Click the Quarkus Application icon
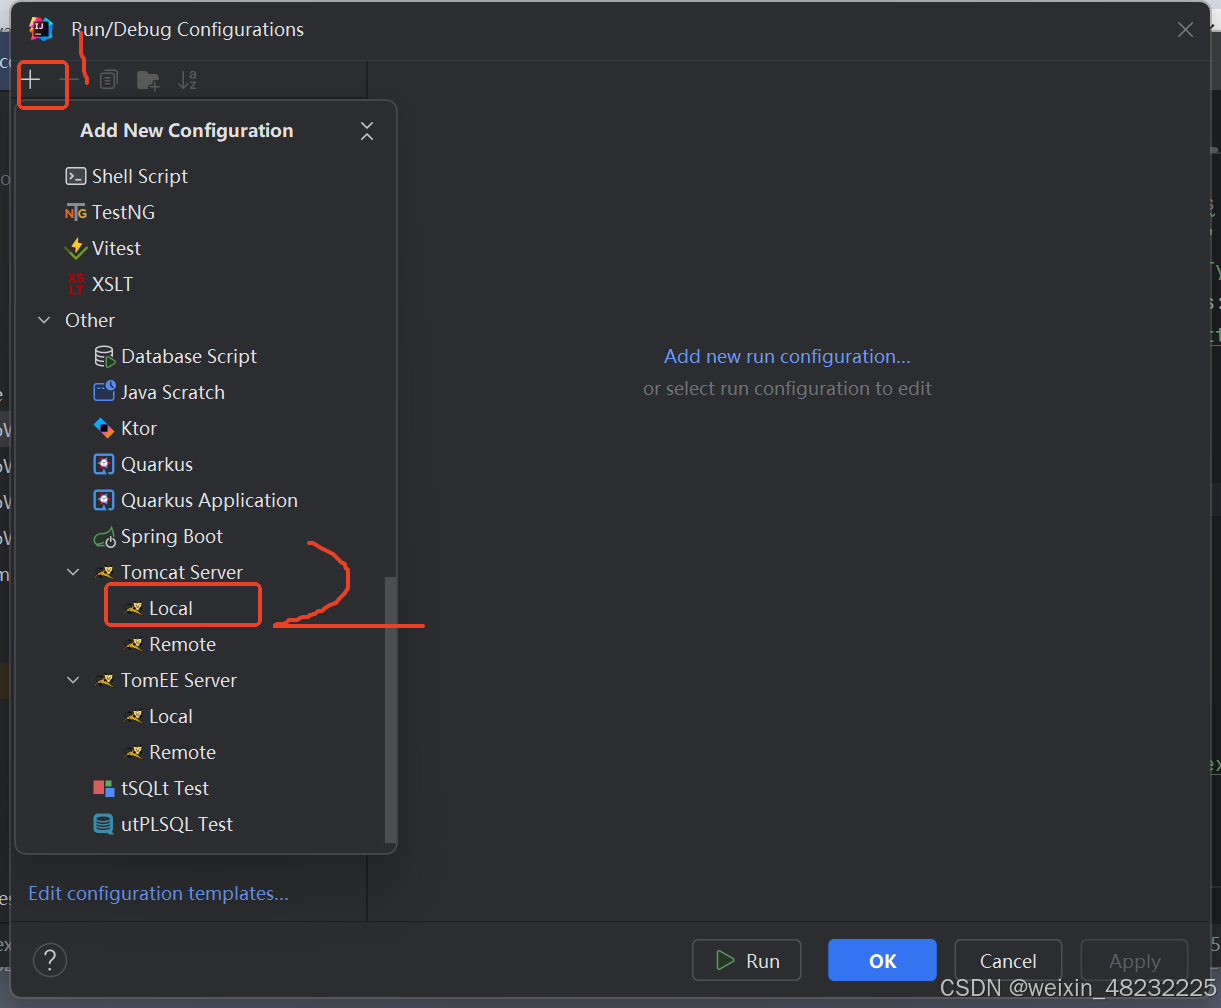 104,500
